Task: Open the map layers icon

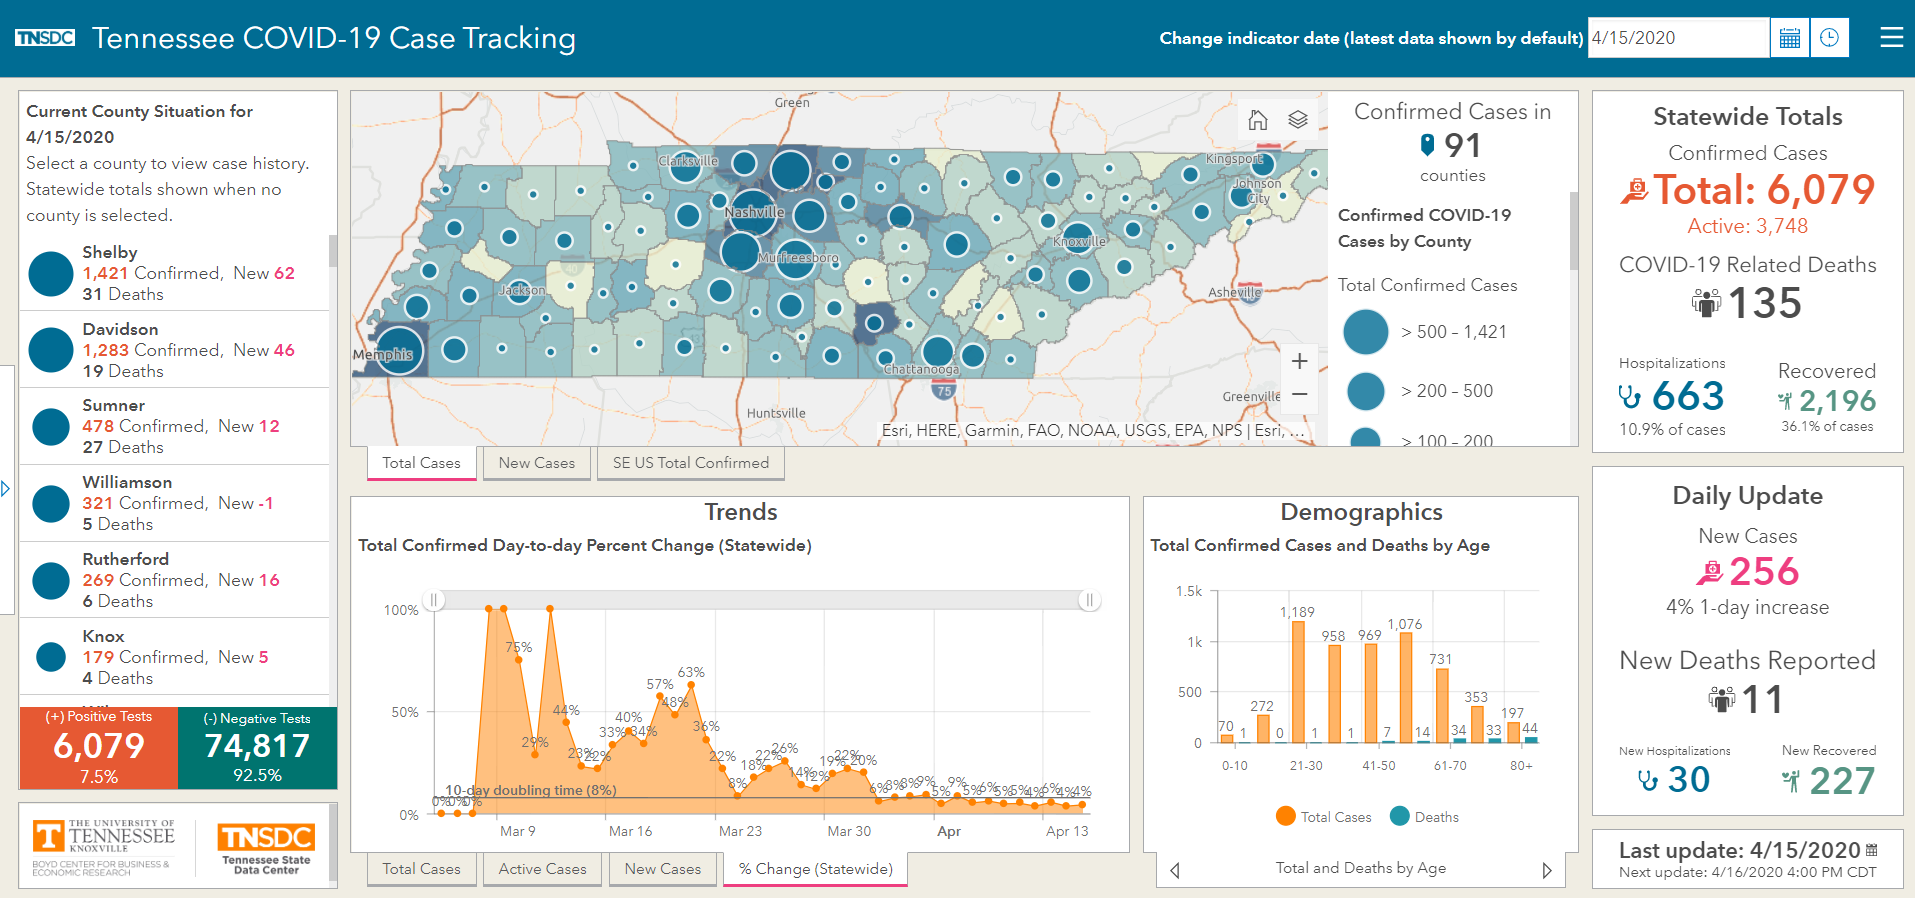Action: pos(1298,120)
